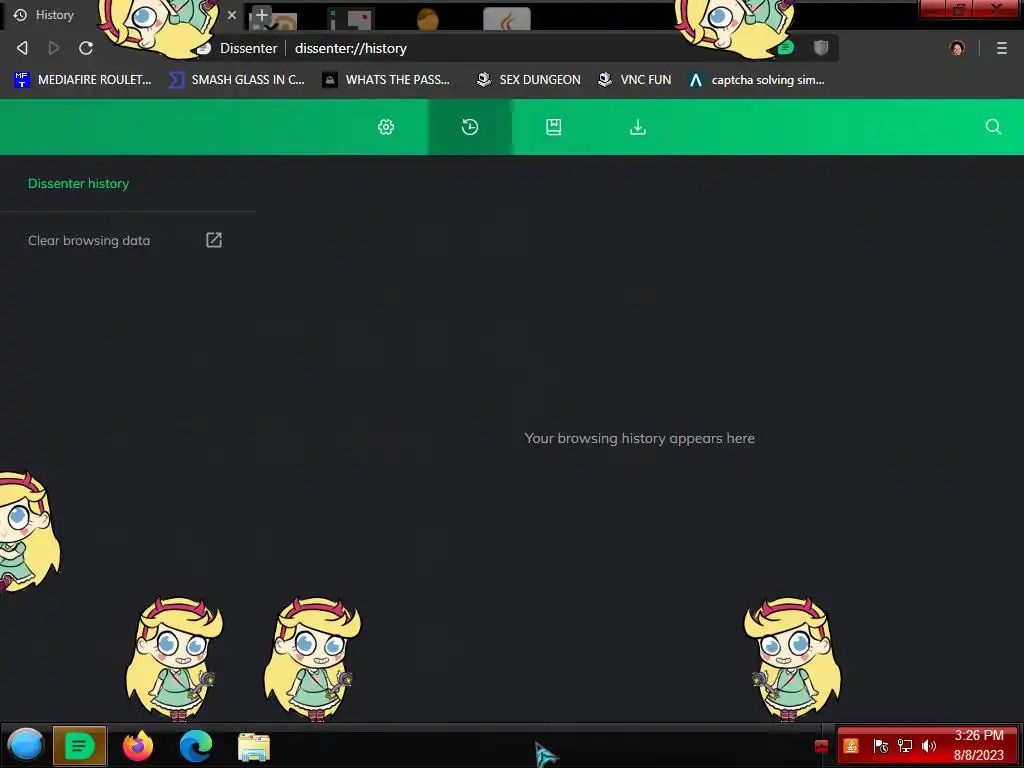Open the Downloads icon in green toolbar

pyautogui.click(x=638, y=127)
